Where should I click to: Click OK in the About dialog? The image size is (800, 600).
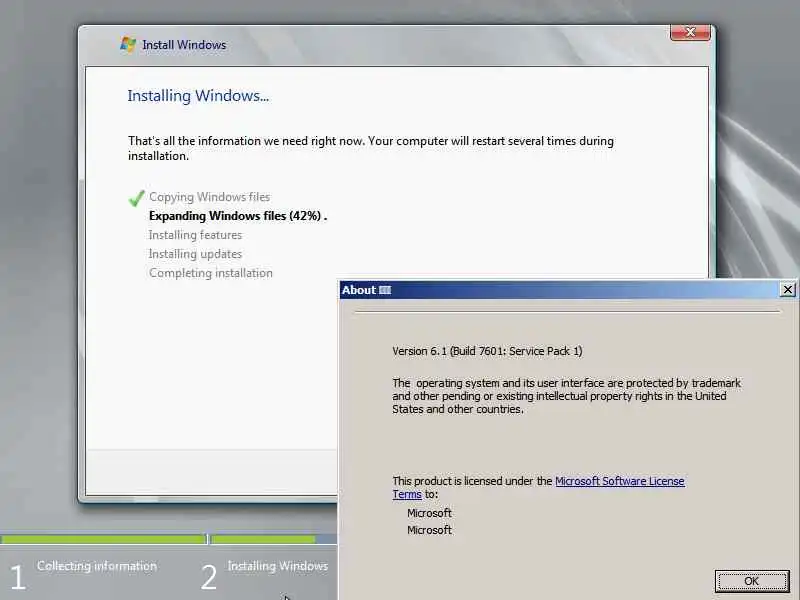[752, 581]
